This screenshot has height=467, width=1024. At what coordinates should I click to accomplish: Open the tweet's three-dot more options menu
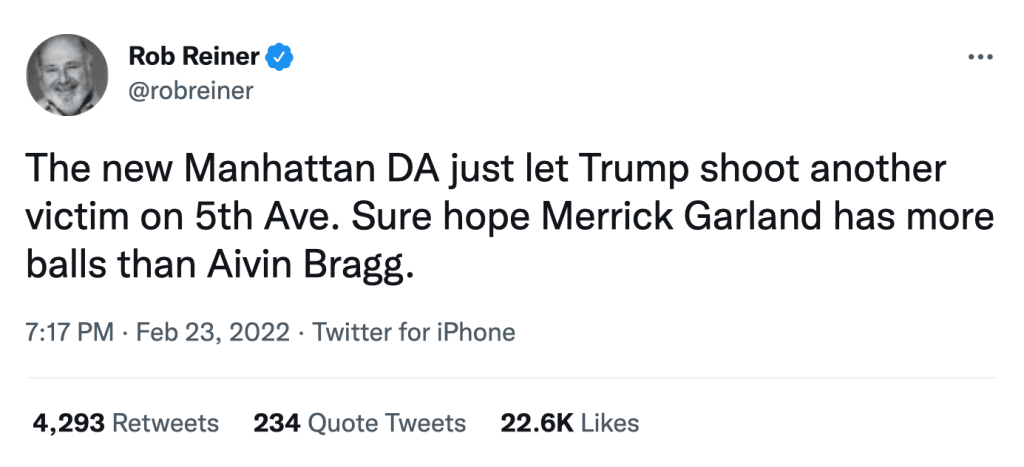point(979,56)
